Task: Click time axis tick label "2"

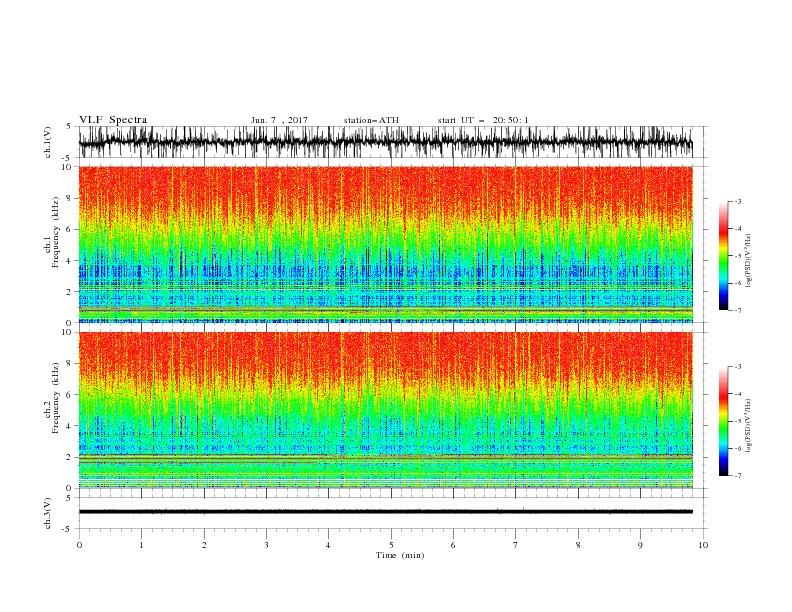Action: coord(204,545)
